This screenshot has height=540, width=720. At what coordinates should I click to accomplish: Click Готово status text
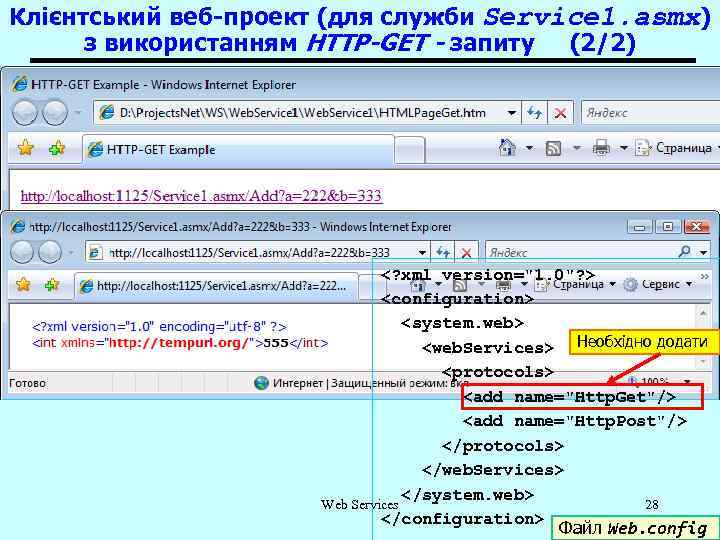click(x=28, y=383)
